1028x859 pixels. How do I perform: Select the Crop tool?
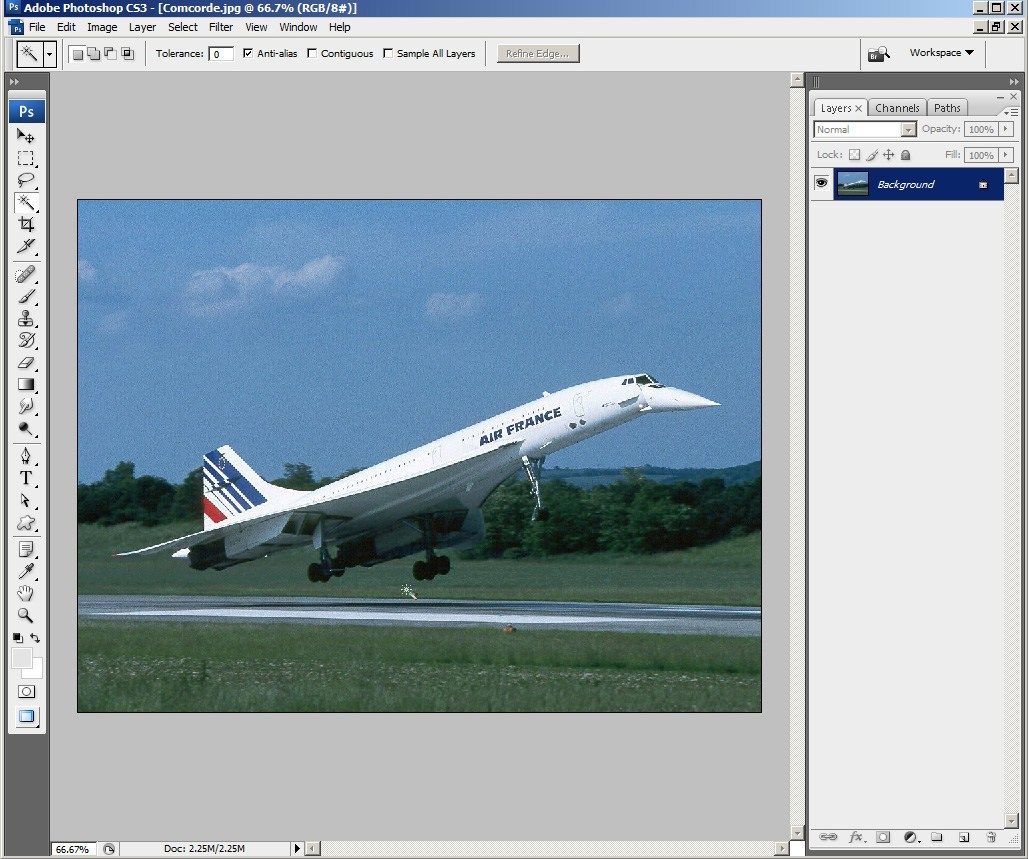tap(26, 224)
